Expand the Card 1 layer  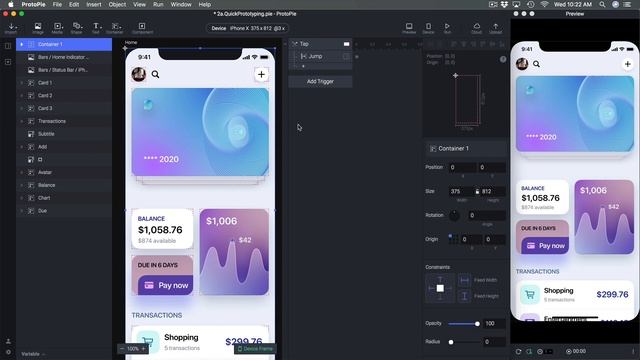pos(22,83)
